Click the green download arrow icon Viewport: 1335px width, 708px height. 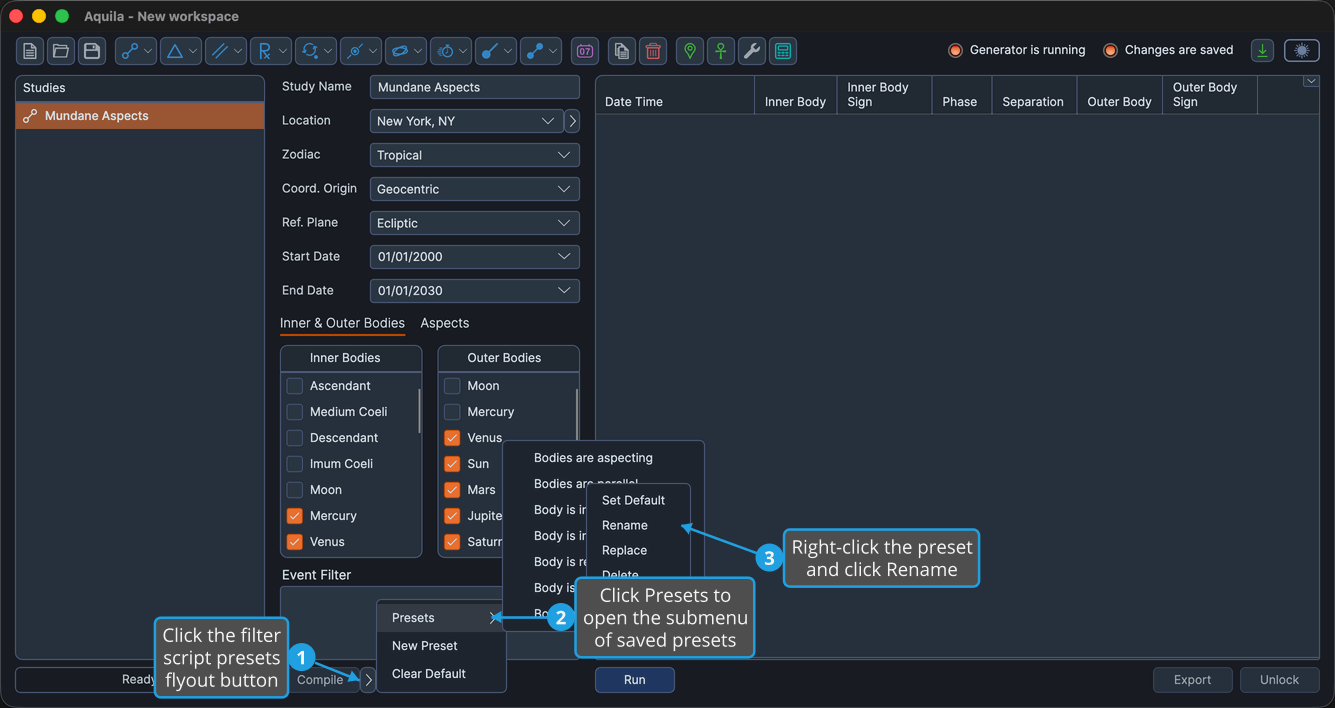pos(1263,50)
